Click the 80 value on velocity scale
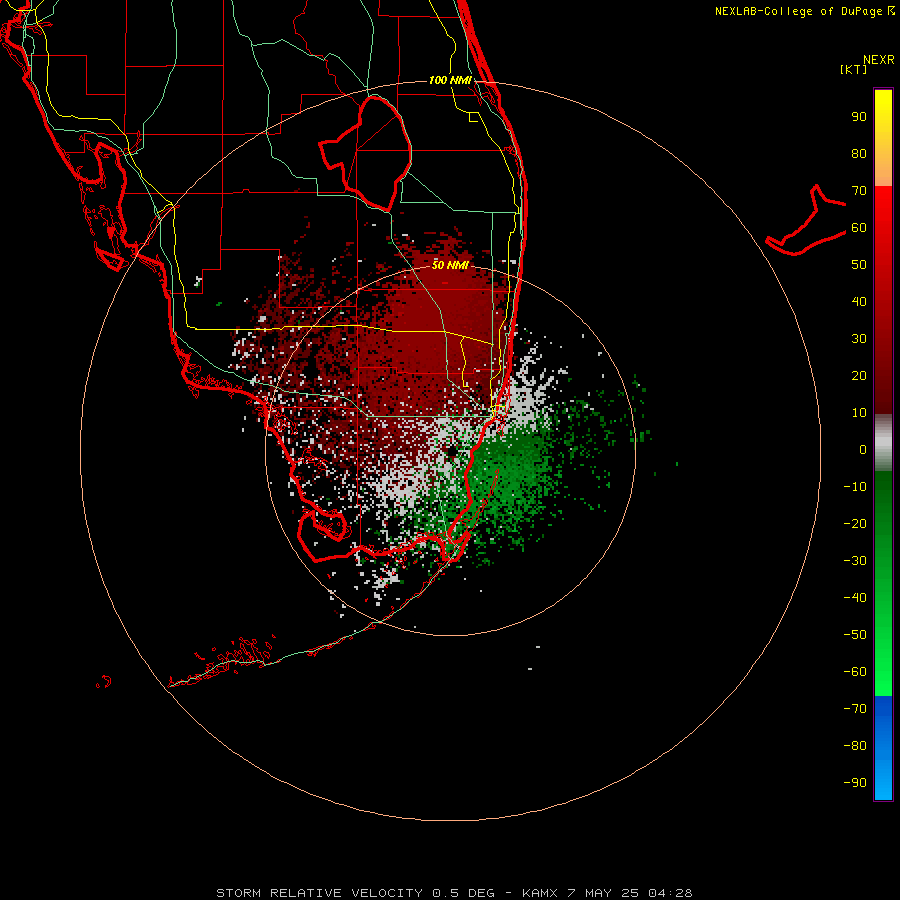The image size is (900, 900). (x=859, y=154)
